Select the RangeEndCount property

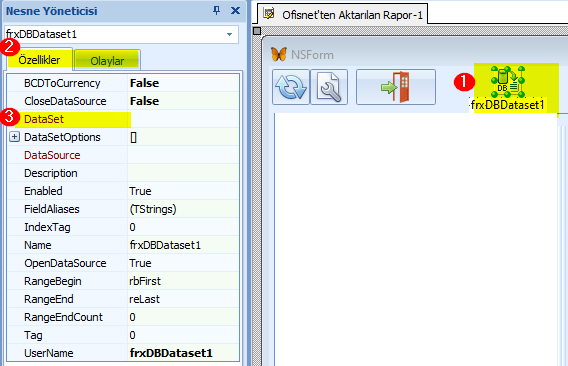[x=63, y=317]
